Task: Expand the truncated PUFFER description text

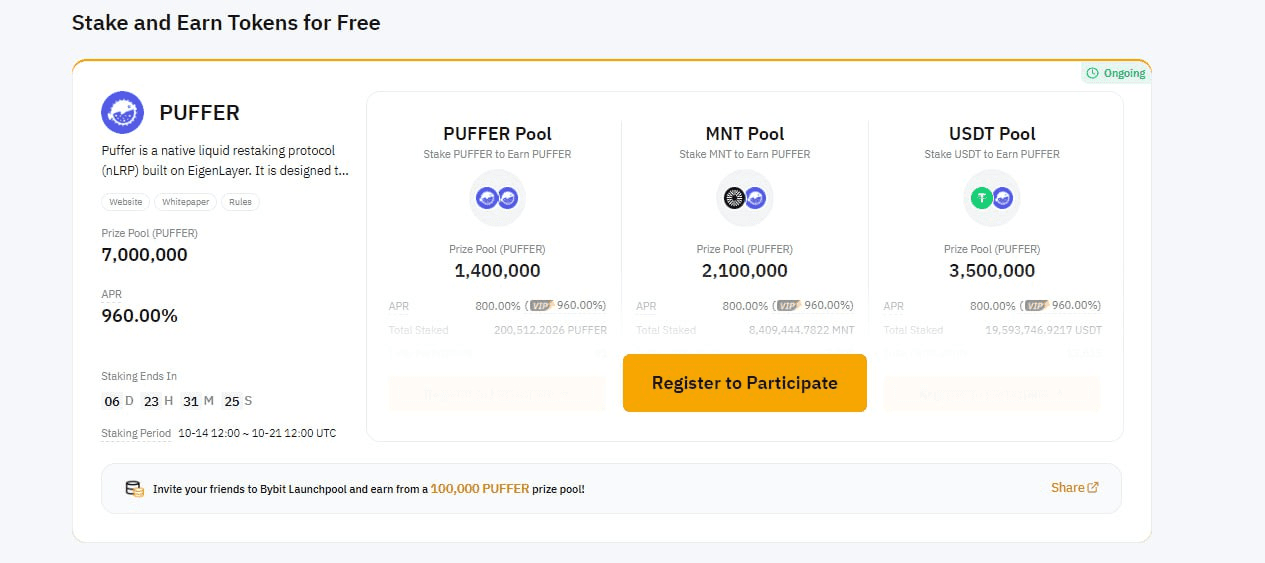Action: 226,160
